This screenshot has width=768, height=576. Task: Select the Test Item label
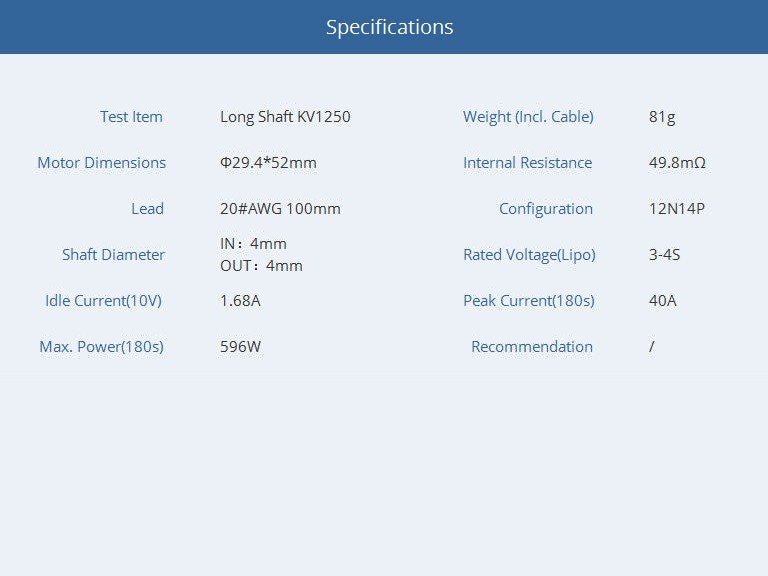click(131, 117)
